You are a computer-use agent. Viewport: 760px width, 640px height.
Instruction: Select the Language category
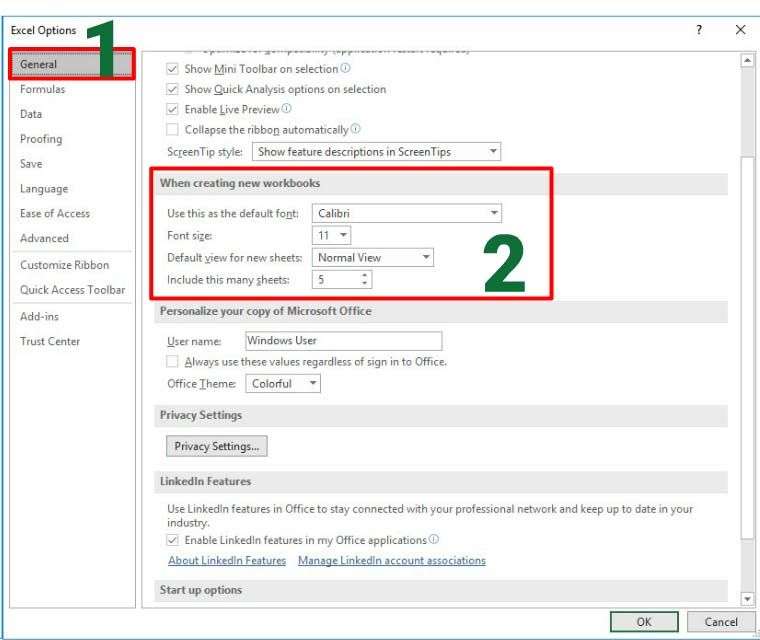click(72, 189)
